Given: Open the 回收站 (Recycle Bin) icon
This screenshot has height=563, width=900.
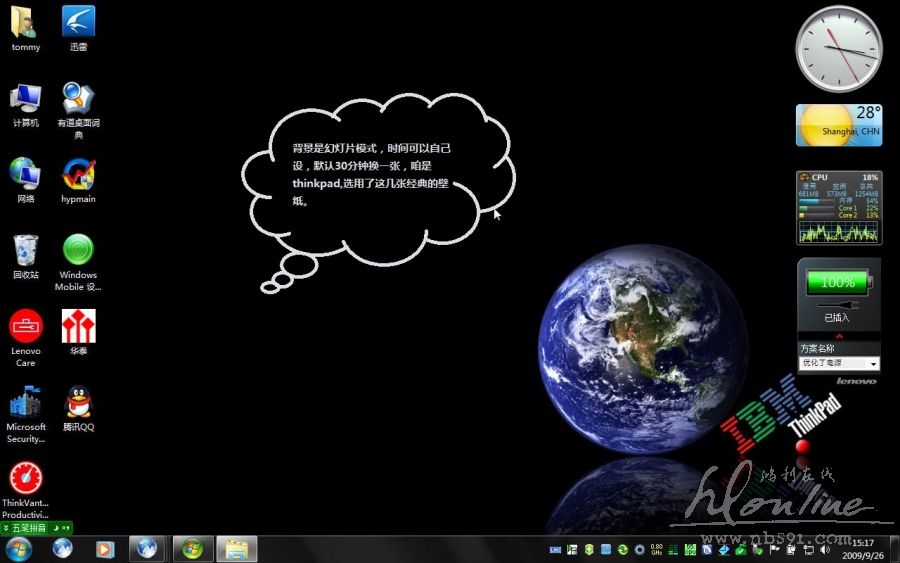Looking at the screenshot, I should [25, 250].
